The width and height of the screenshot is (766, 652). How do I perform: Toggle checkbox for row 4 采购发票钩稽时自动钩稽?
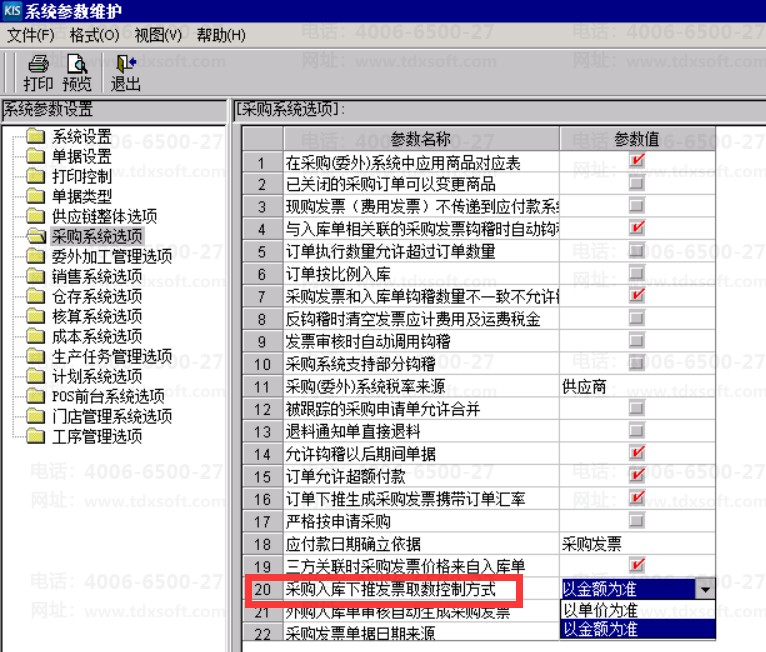(637, 228)
